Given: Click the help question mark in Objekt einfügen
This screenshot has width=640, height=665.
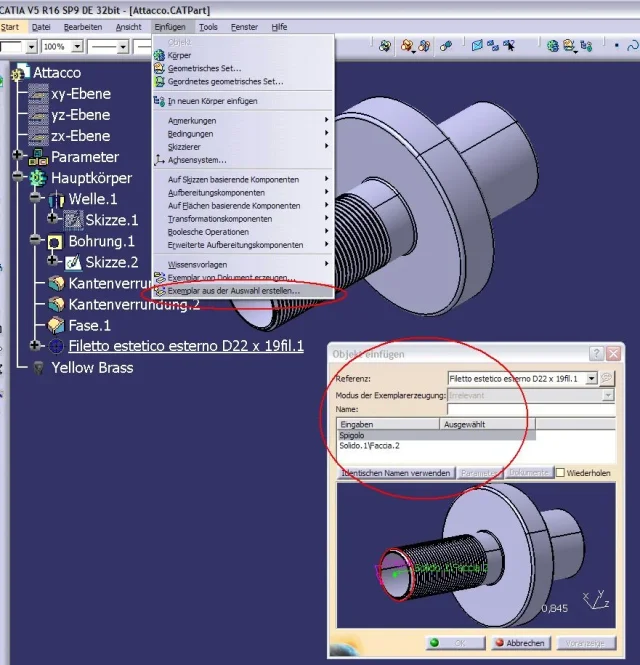Looking at the screenshot, I should tap(596, 353).
